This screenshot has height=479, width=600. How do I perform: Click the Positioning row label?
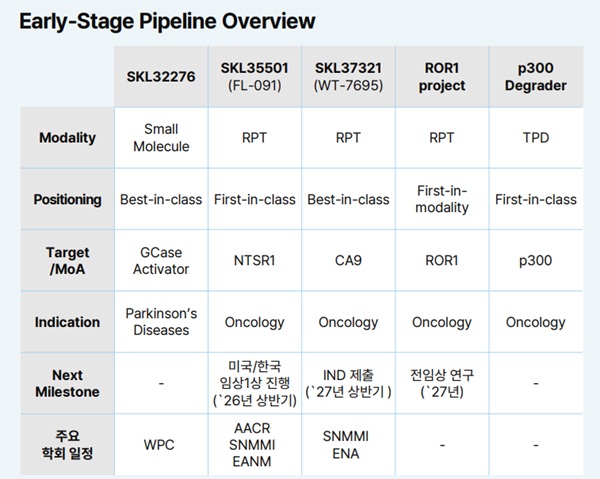click(67, 199)
